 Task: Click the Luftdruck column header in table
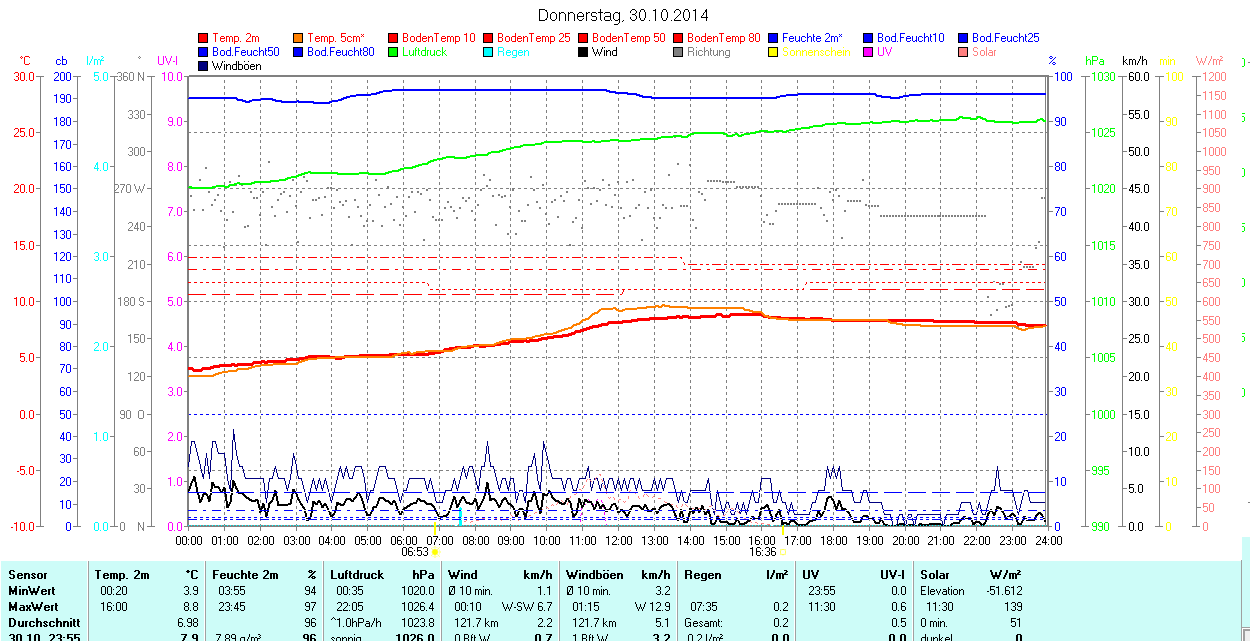(x=357, y=575)
